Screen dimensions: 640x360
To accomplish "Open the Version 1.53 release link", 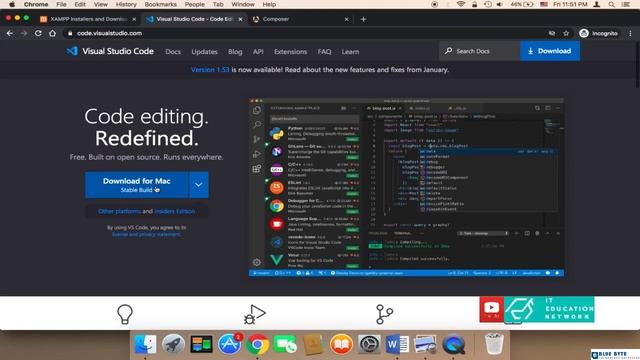I will pyautogui.click(x=210, y=70).
